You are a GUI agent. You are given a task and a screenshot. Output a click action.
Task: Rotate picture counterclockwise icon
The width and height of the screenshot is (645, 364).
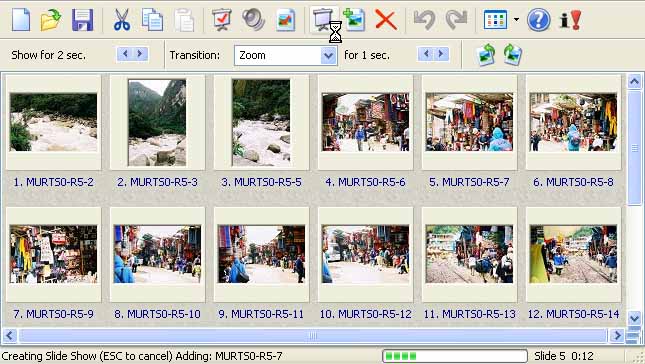tap(485, 55)
